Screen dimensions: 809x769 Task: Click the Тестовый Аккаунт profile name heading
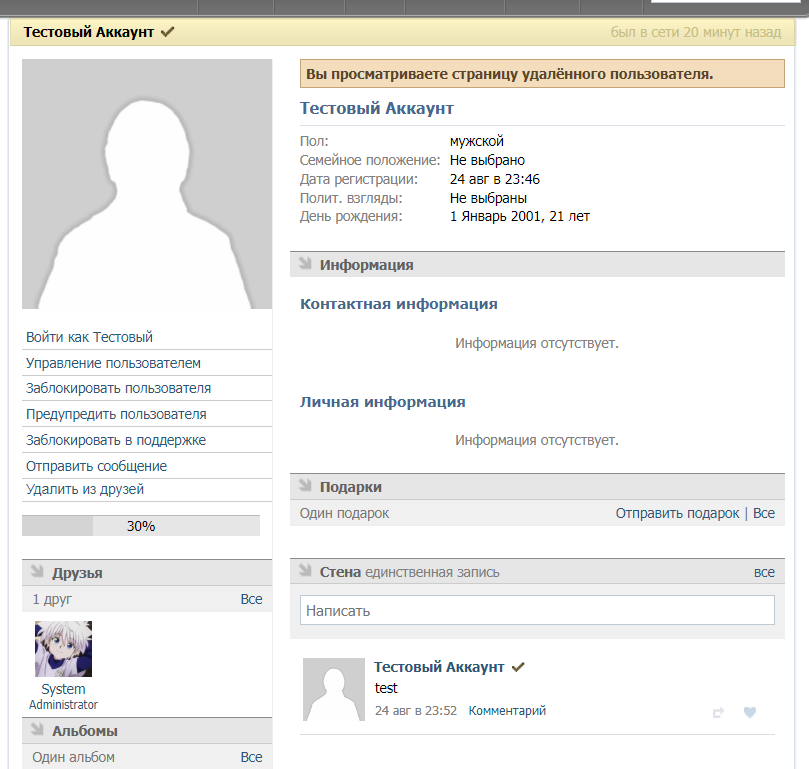(377, 108)
